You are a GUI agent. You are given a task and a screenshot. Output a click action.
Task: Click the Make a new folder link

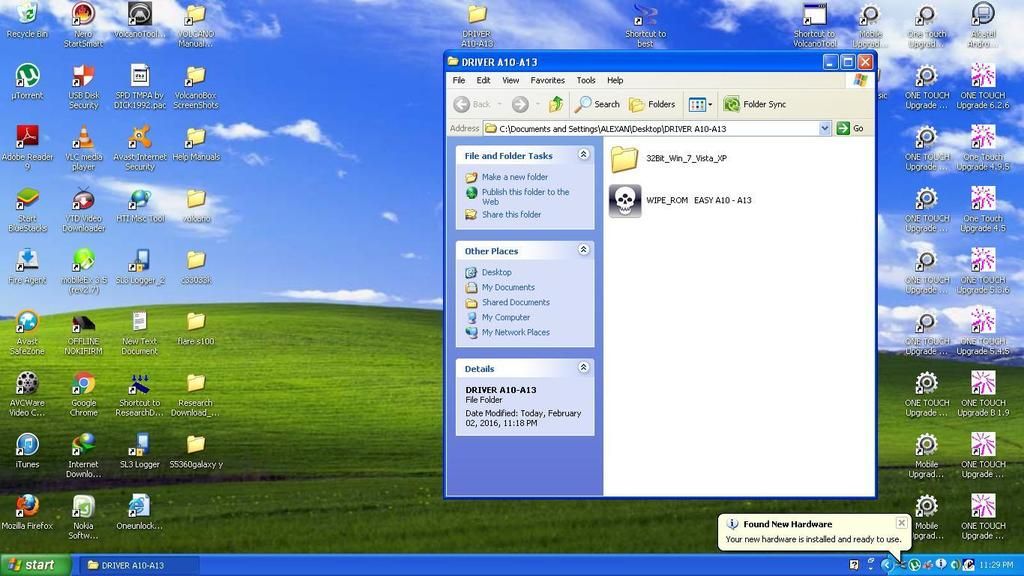(514, 177)
